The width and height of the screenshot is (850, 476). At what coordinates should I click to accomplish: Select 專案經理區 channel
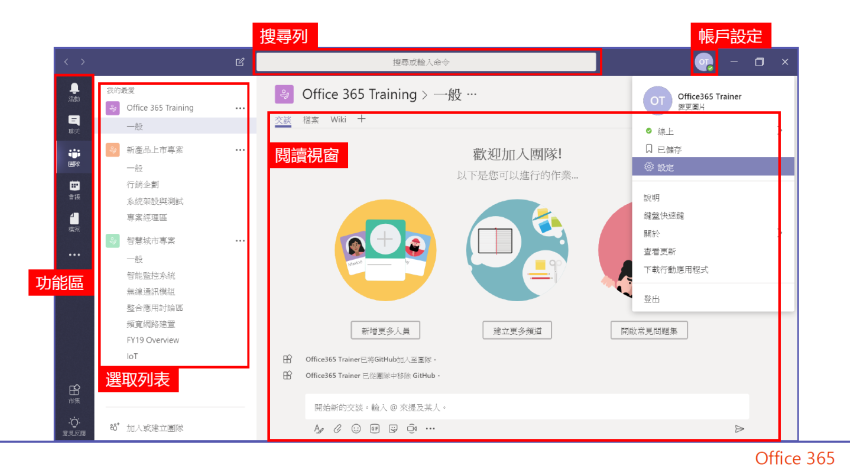click(147, 217)
